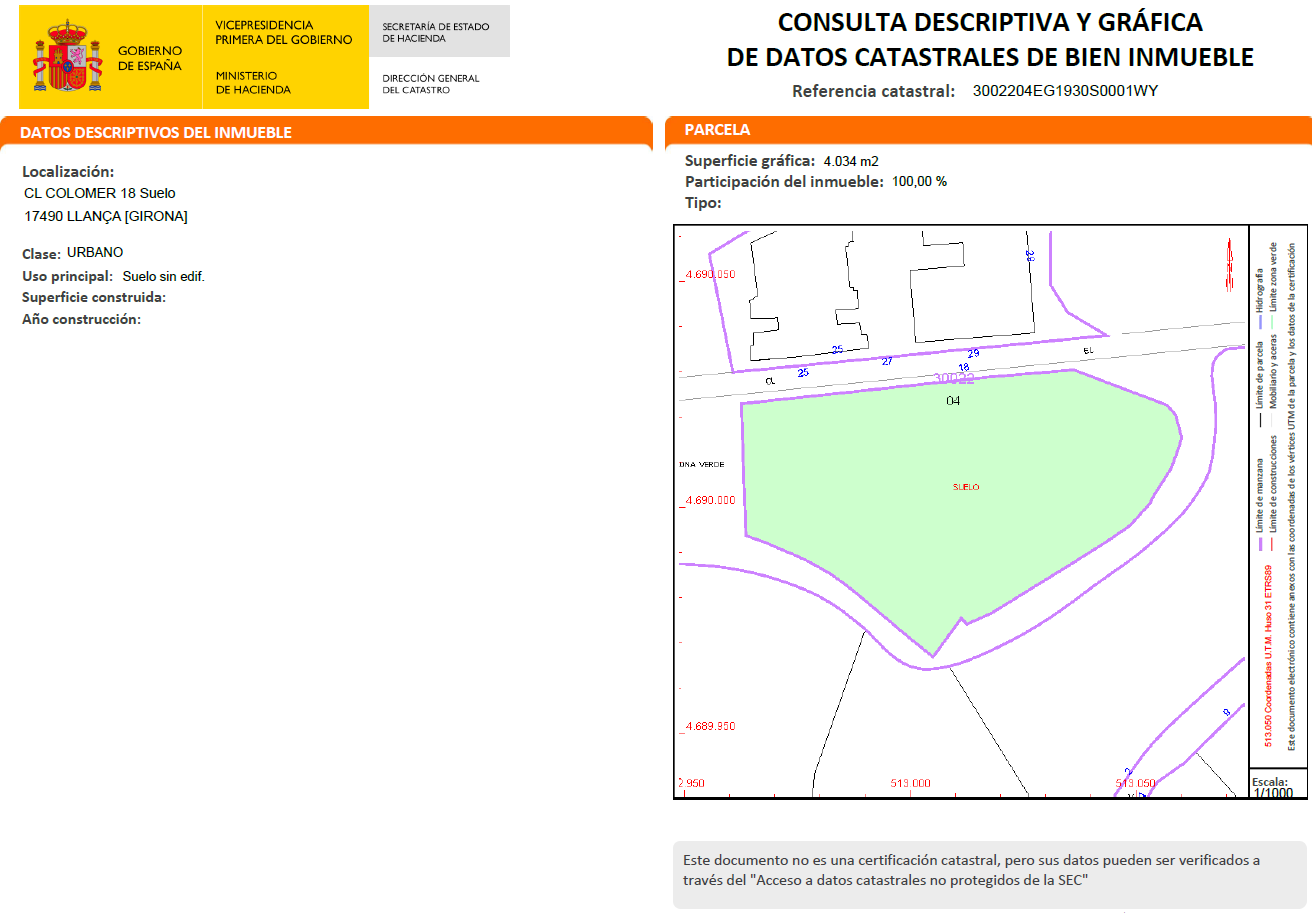Click the 4.690.050 coordinate label on the map
The height and width of the screenshot is (913, 1312).
[708, 274]
